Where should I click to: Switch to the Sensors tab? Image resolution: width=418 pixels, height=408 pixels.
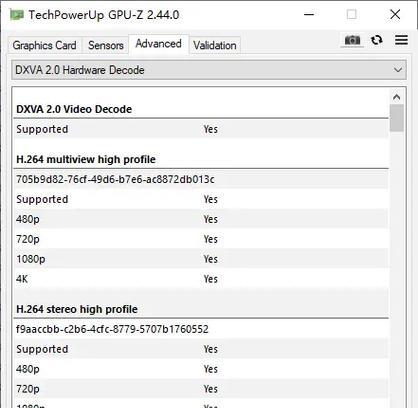coord(106,45)
